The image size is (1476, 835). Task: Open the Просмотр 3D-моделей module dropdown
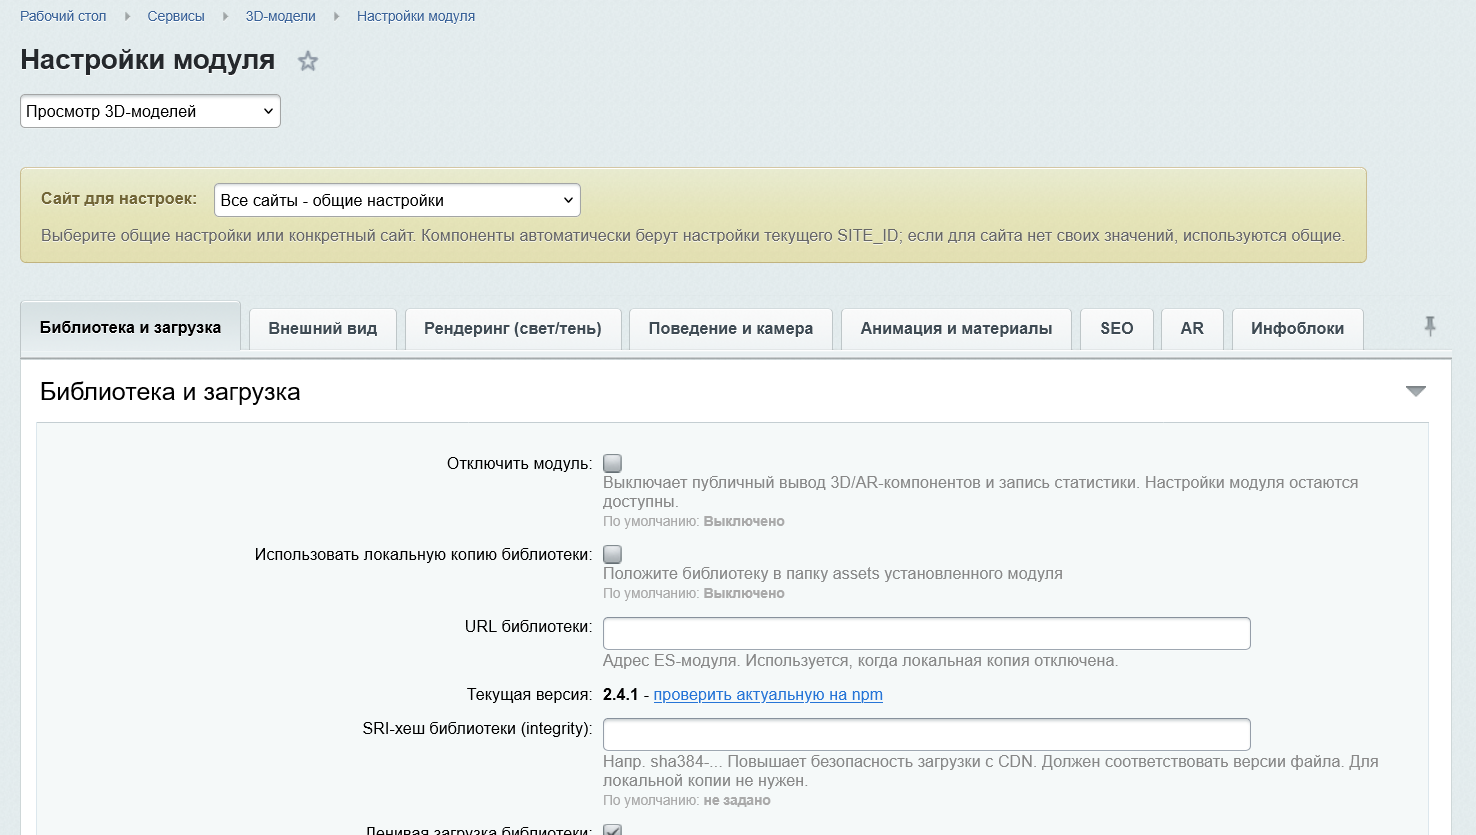coord(150,111)
